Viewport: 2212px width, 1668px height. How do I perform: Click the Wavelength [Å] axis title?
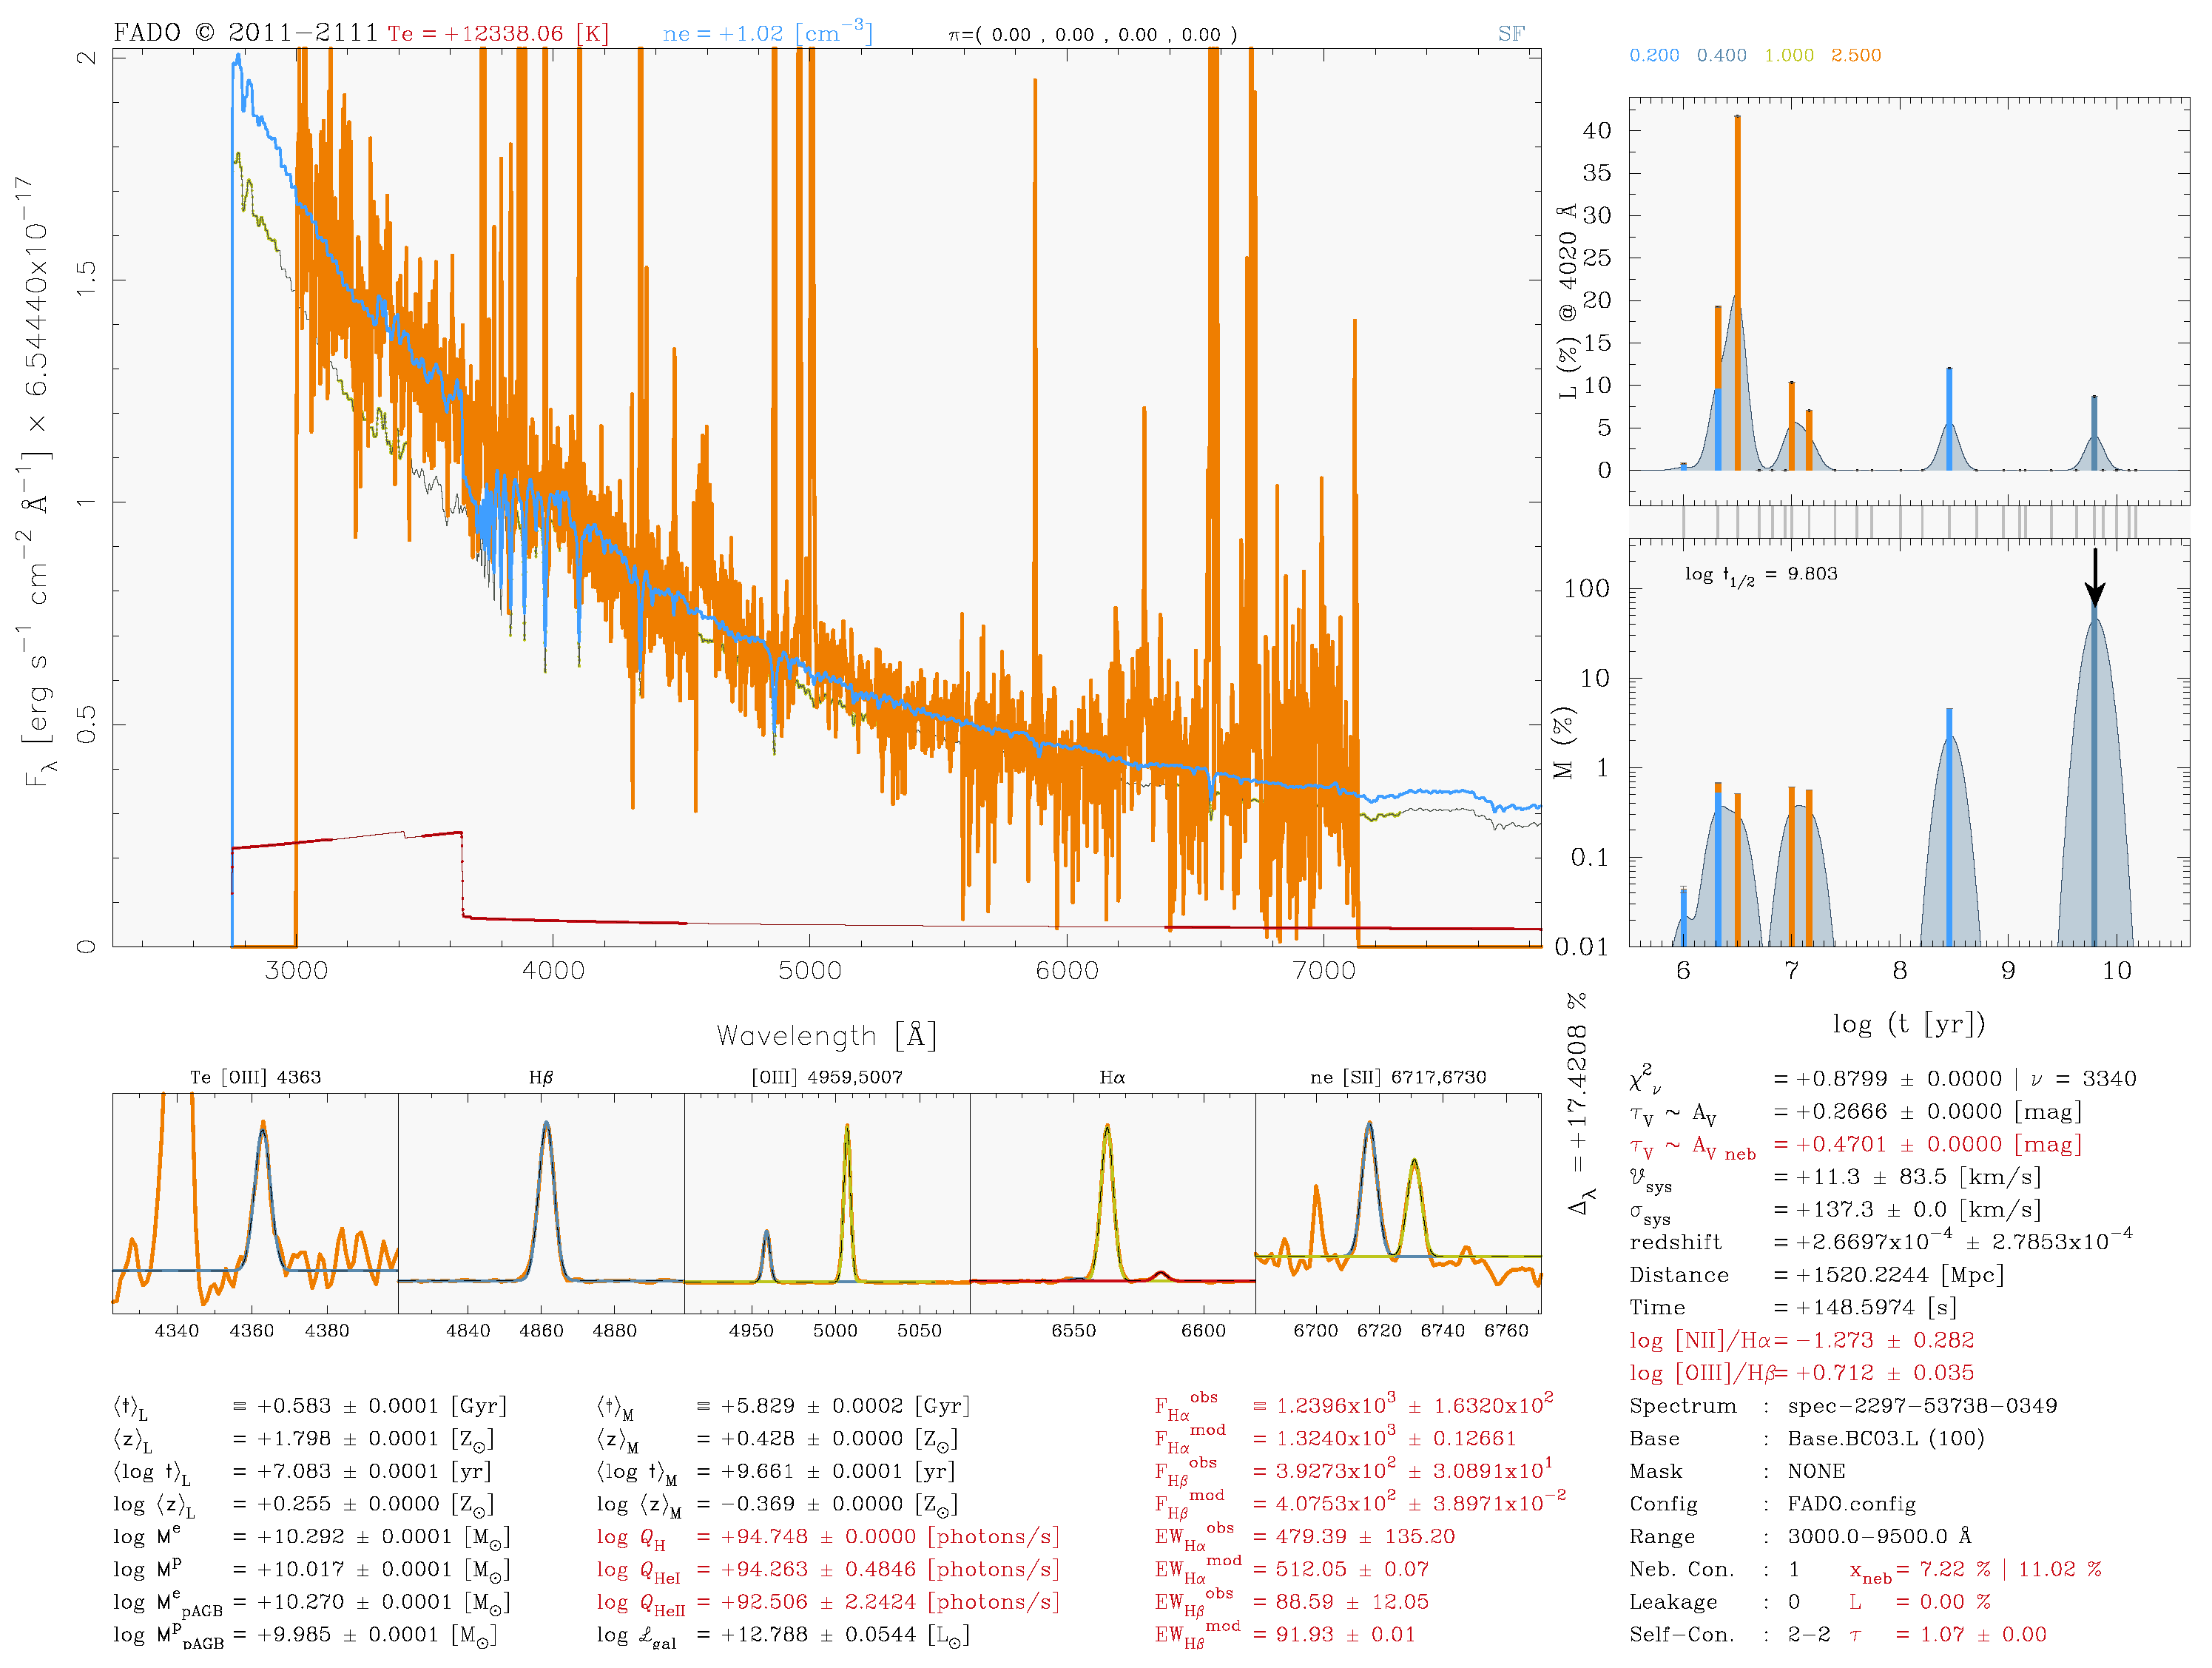click(x=826, y=1035)
